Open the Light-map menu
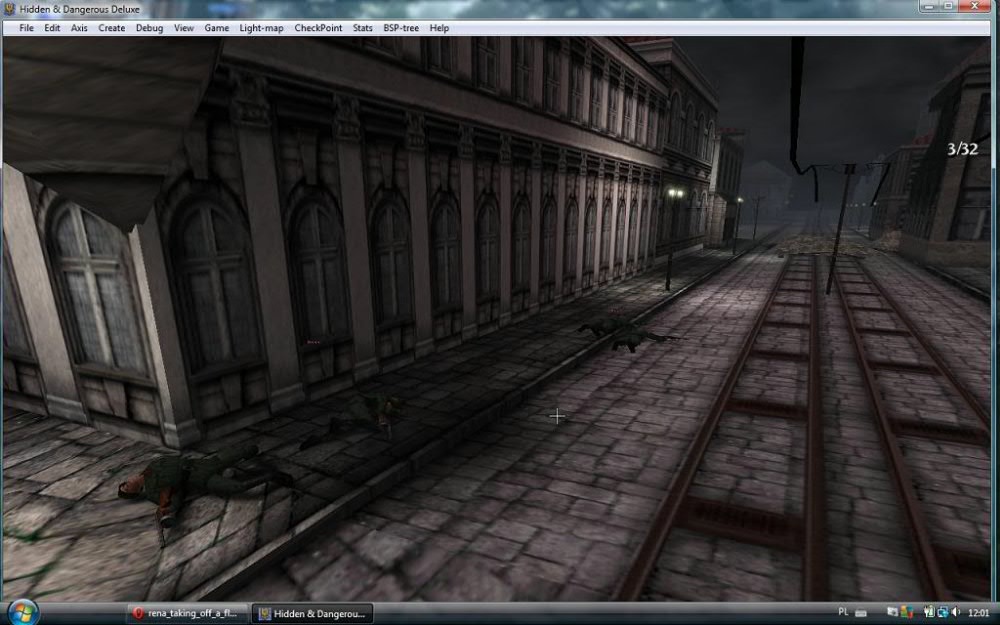The image size is (1000, 625). pyautogui.click(x=261, y=28)
